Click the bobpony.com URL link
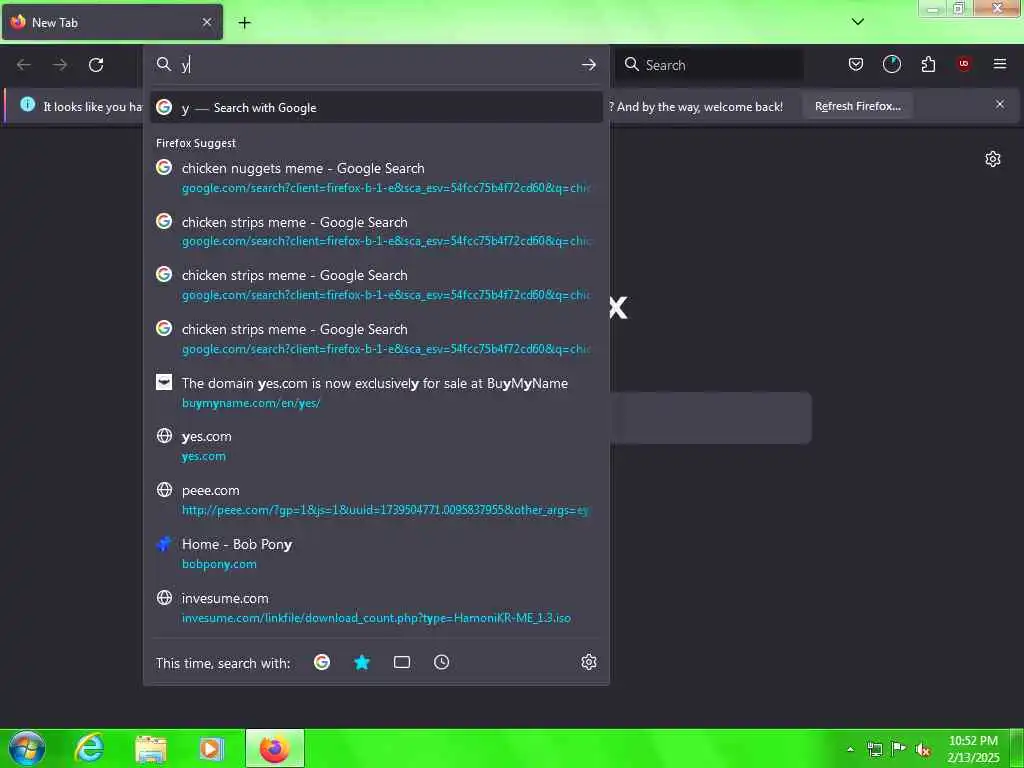This screenshot has height=768, width=1024. click(x=219, y=564)
